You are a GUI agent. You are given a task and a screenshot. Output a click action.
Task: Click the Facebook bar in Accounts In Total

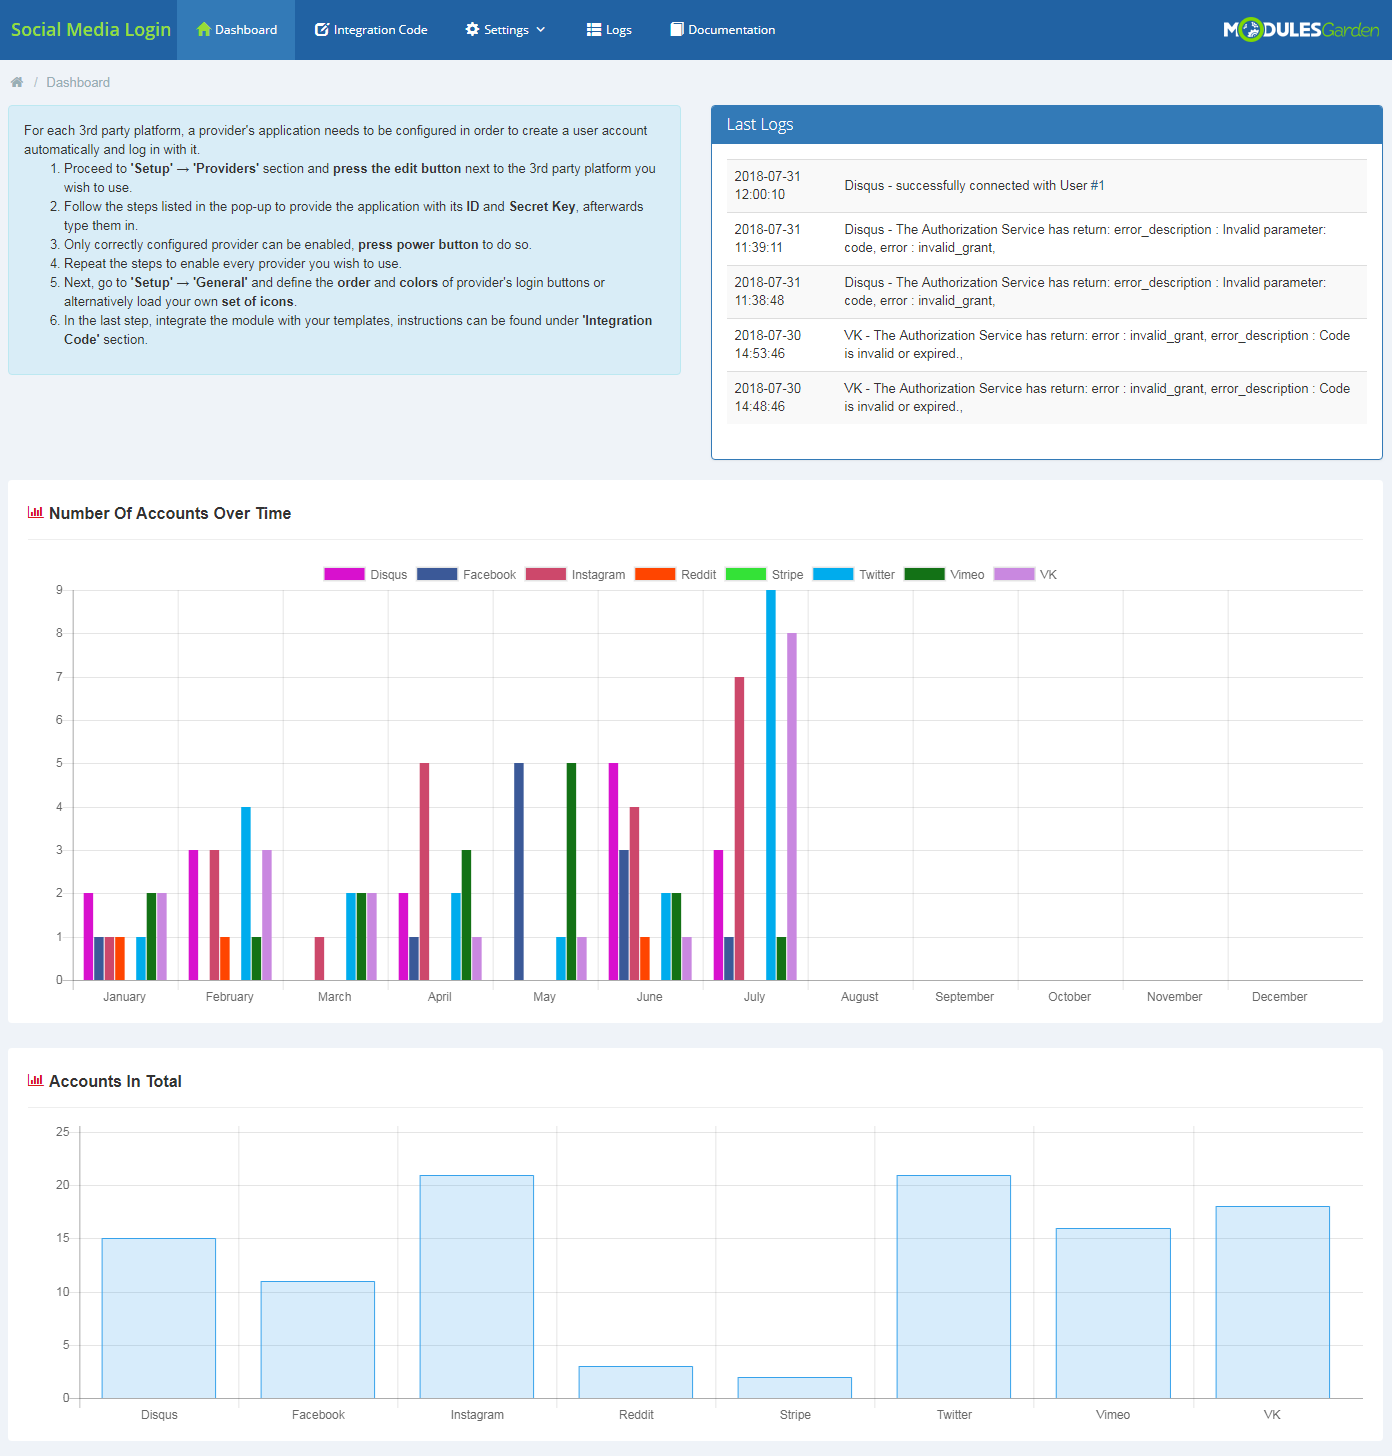[x=318, y=1339]
